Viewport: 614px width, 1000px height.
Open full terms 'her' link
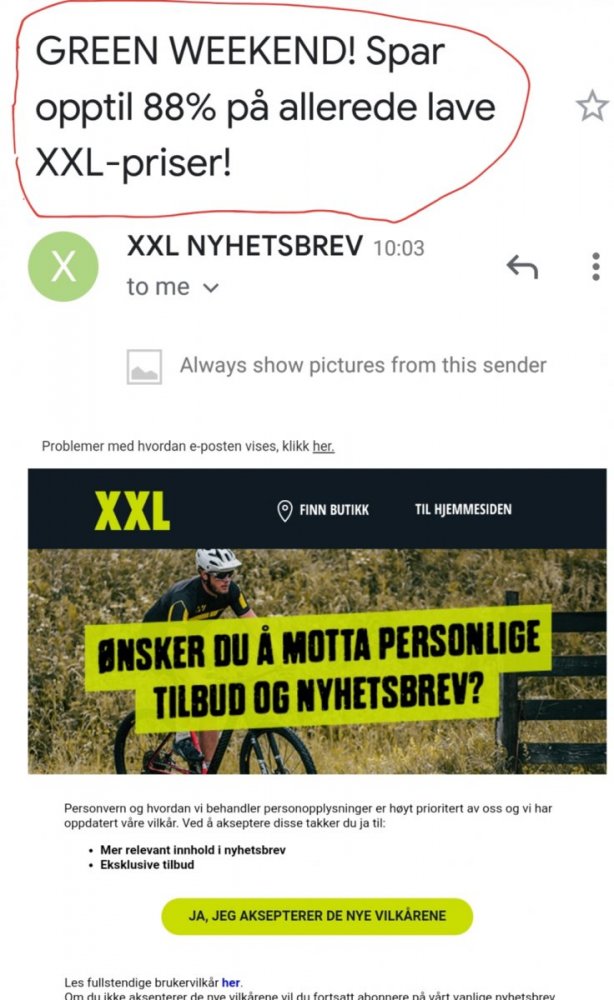tap(231, 983)
